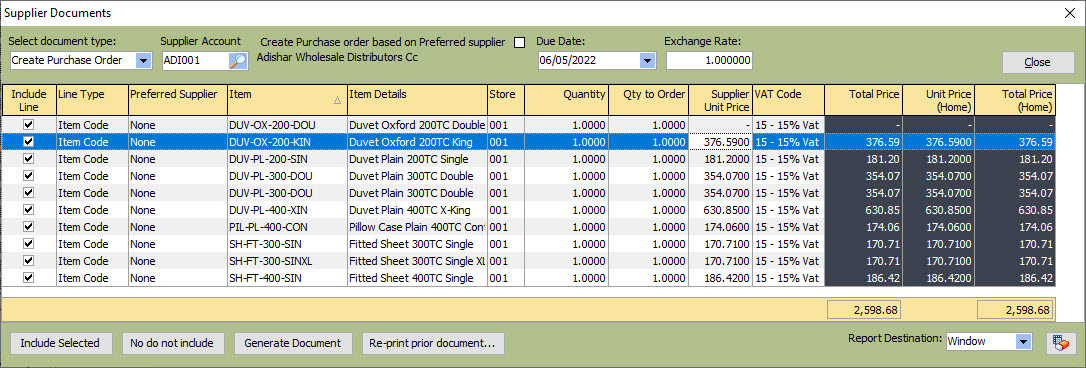Screen dimensions: 1086x368
Task: Select item cell DUV-PL-200-SIN
Action: pyautogui.click(x=287, y=159)
